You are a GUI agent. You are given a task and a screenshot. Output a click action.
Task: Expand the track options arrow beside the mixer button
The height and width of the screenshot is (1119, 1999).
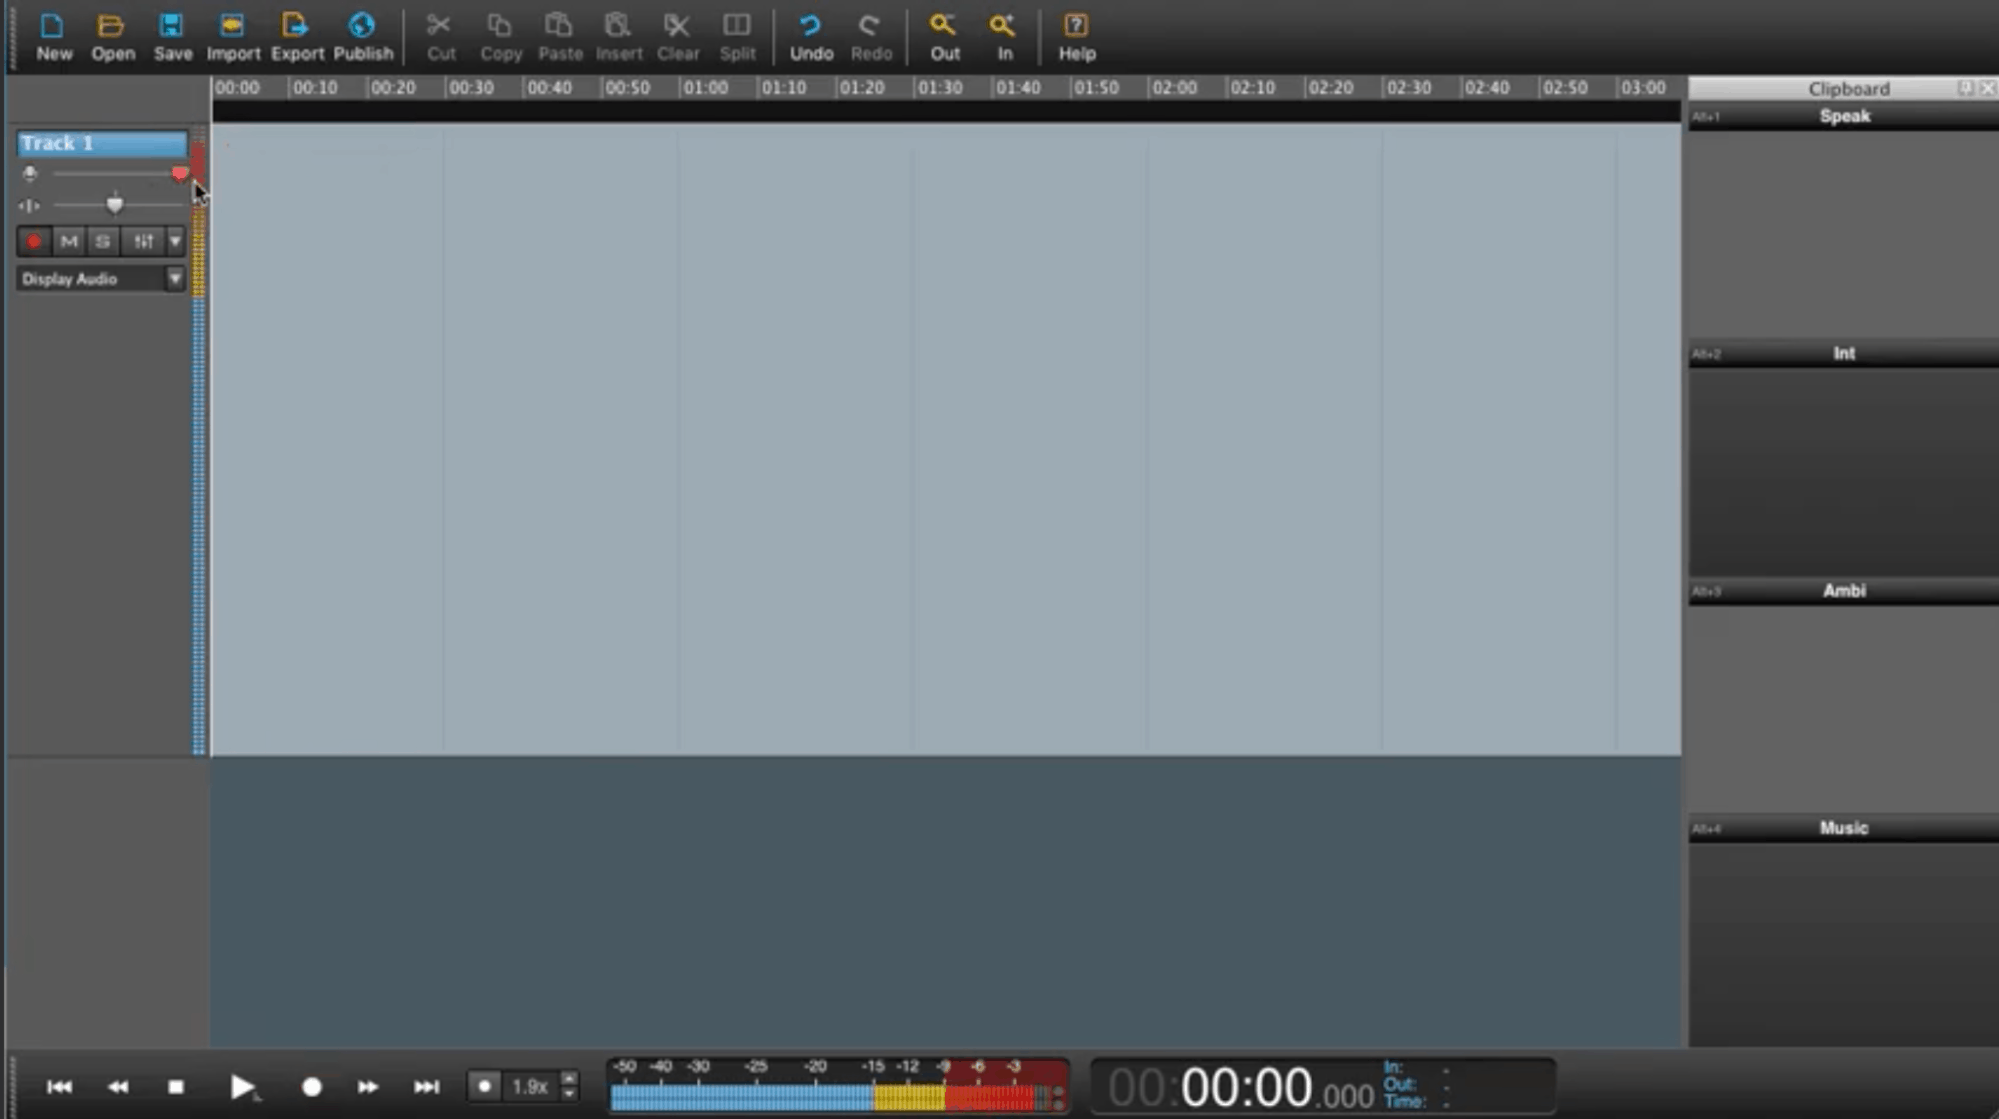tap(175, 241)
